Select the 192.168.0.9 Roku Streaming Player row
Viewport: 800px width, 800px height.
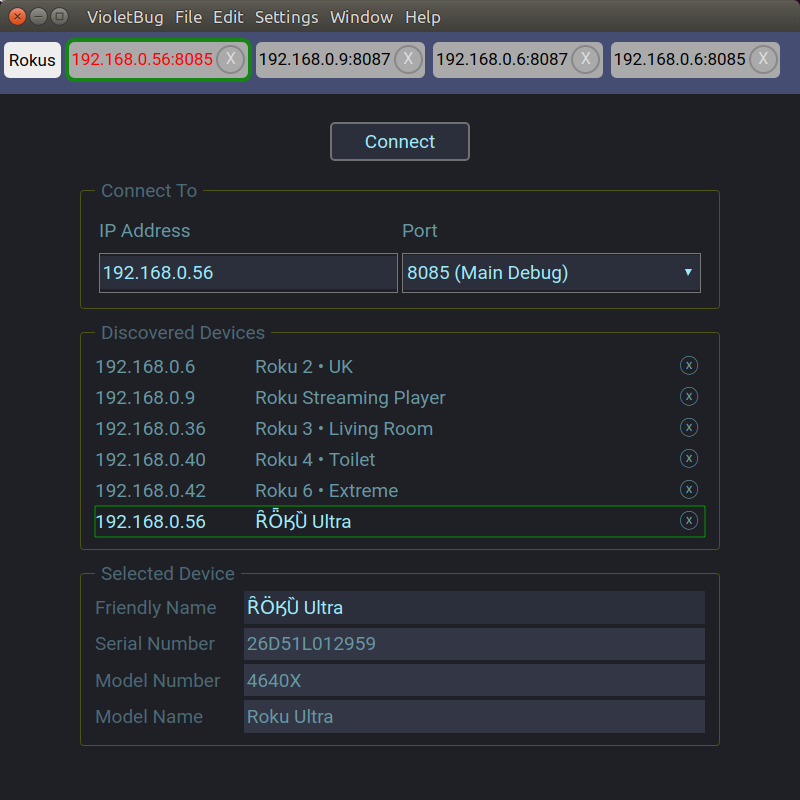[399, 397]
